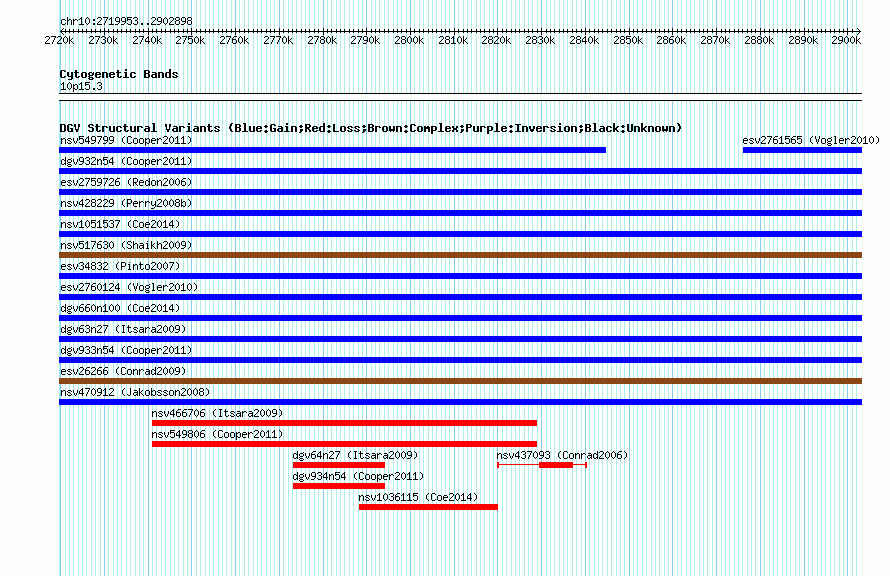890x576 pixels.
Task: Click the nsv437093 (Conrad2006) red glyph
Action: [542, 465]
